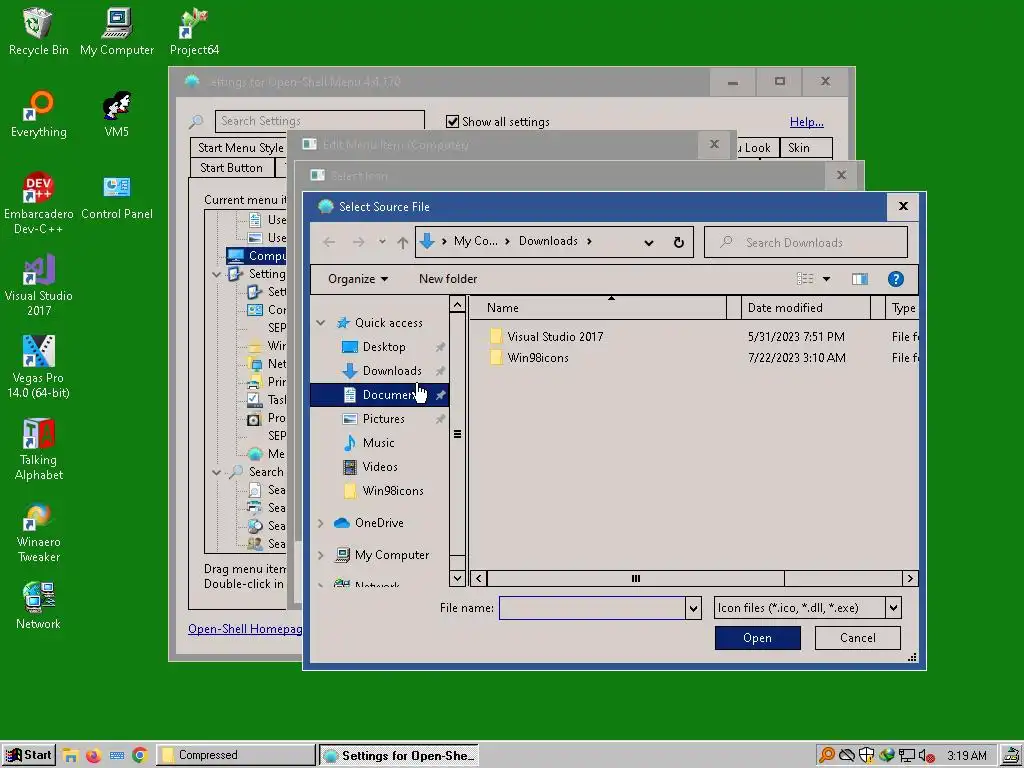
Task: Open File Explorer from taskbar quick launch
Action: point(71,756)
